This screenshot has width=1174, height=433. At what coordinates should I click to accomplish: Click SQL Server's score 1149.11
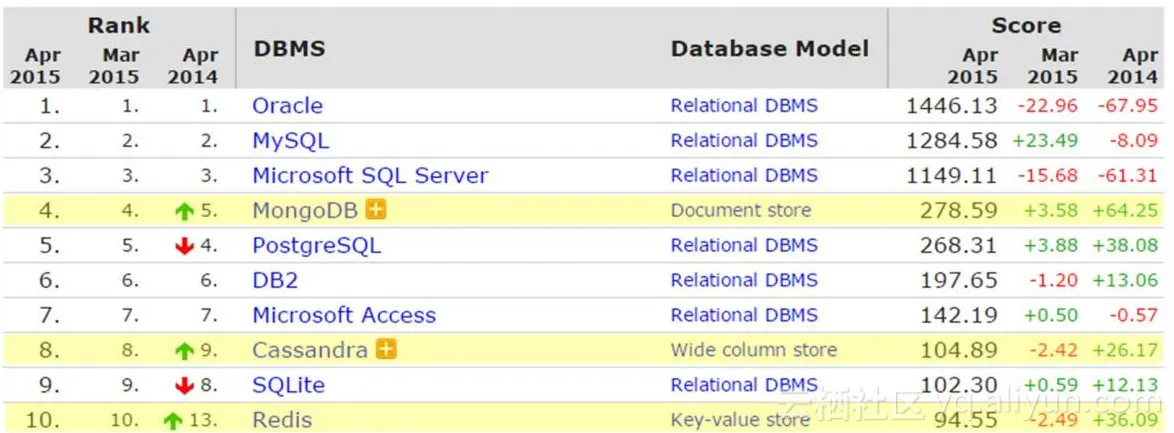(x=952, y=176)
